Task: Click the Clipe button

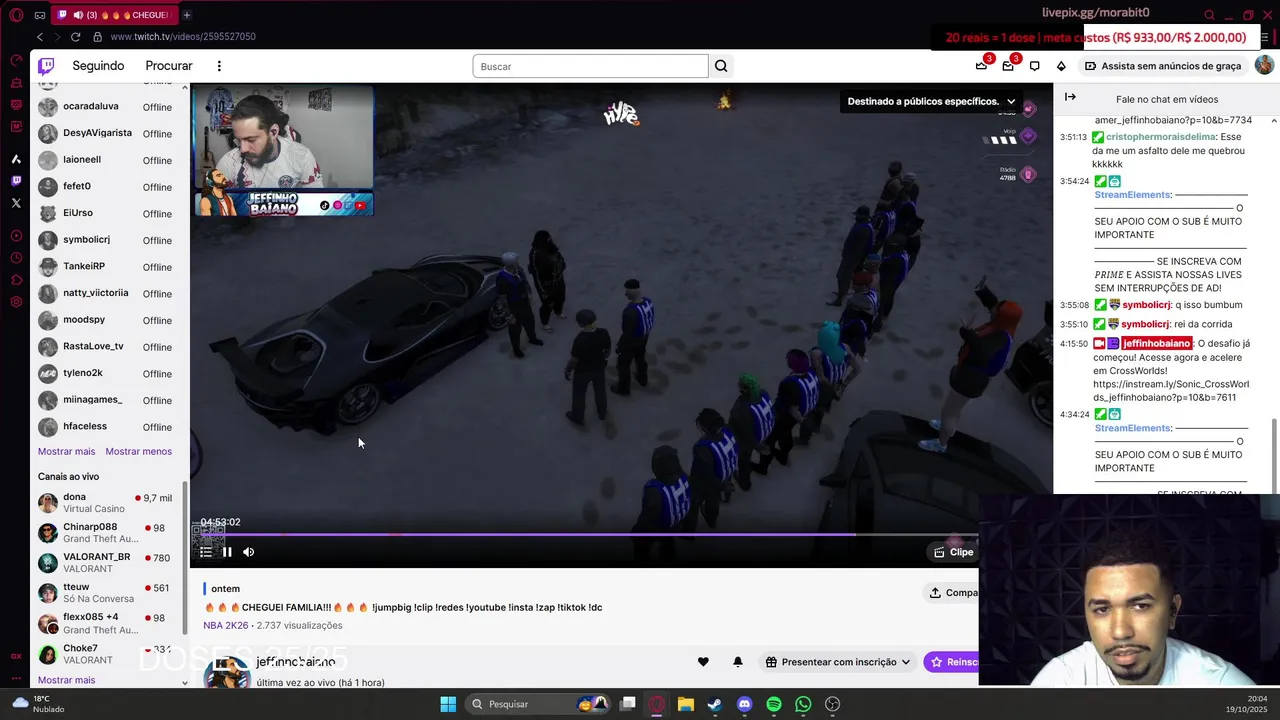Action: (953, 552)
